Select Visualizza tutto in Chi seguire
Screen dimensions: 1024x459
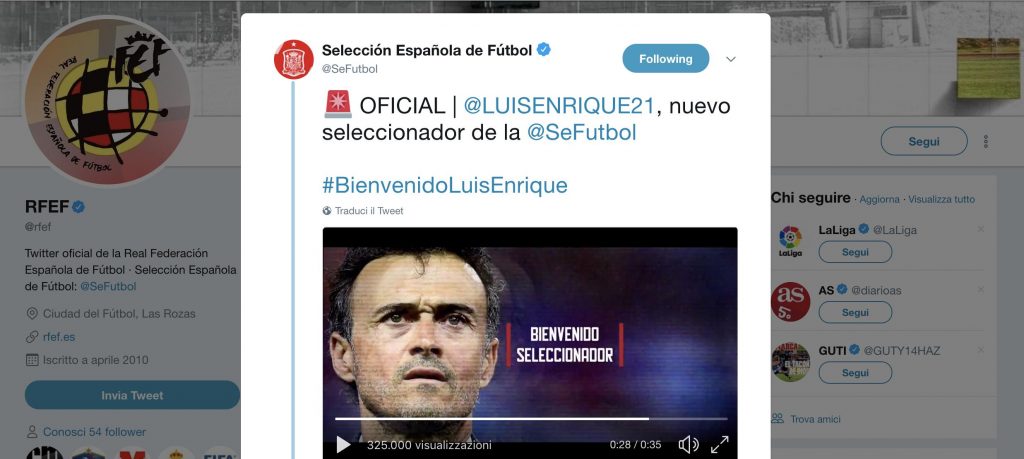tap(941, 199)
